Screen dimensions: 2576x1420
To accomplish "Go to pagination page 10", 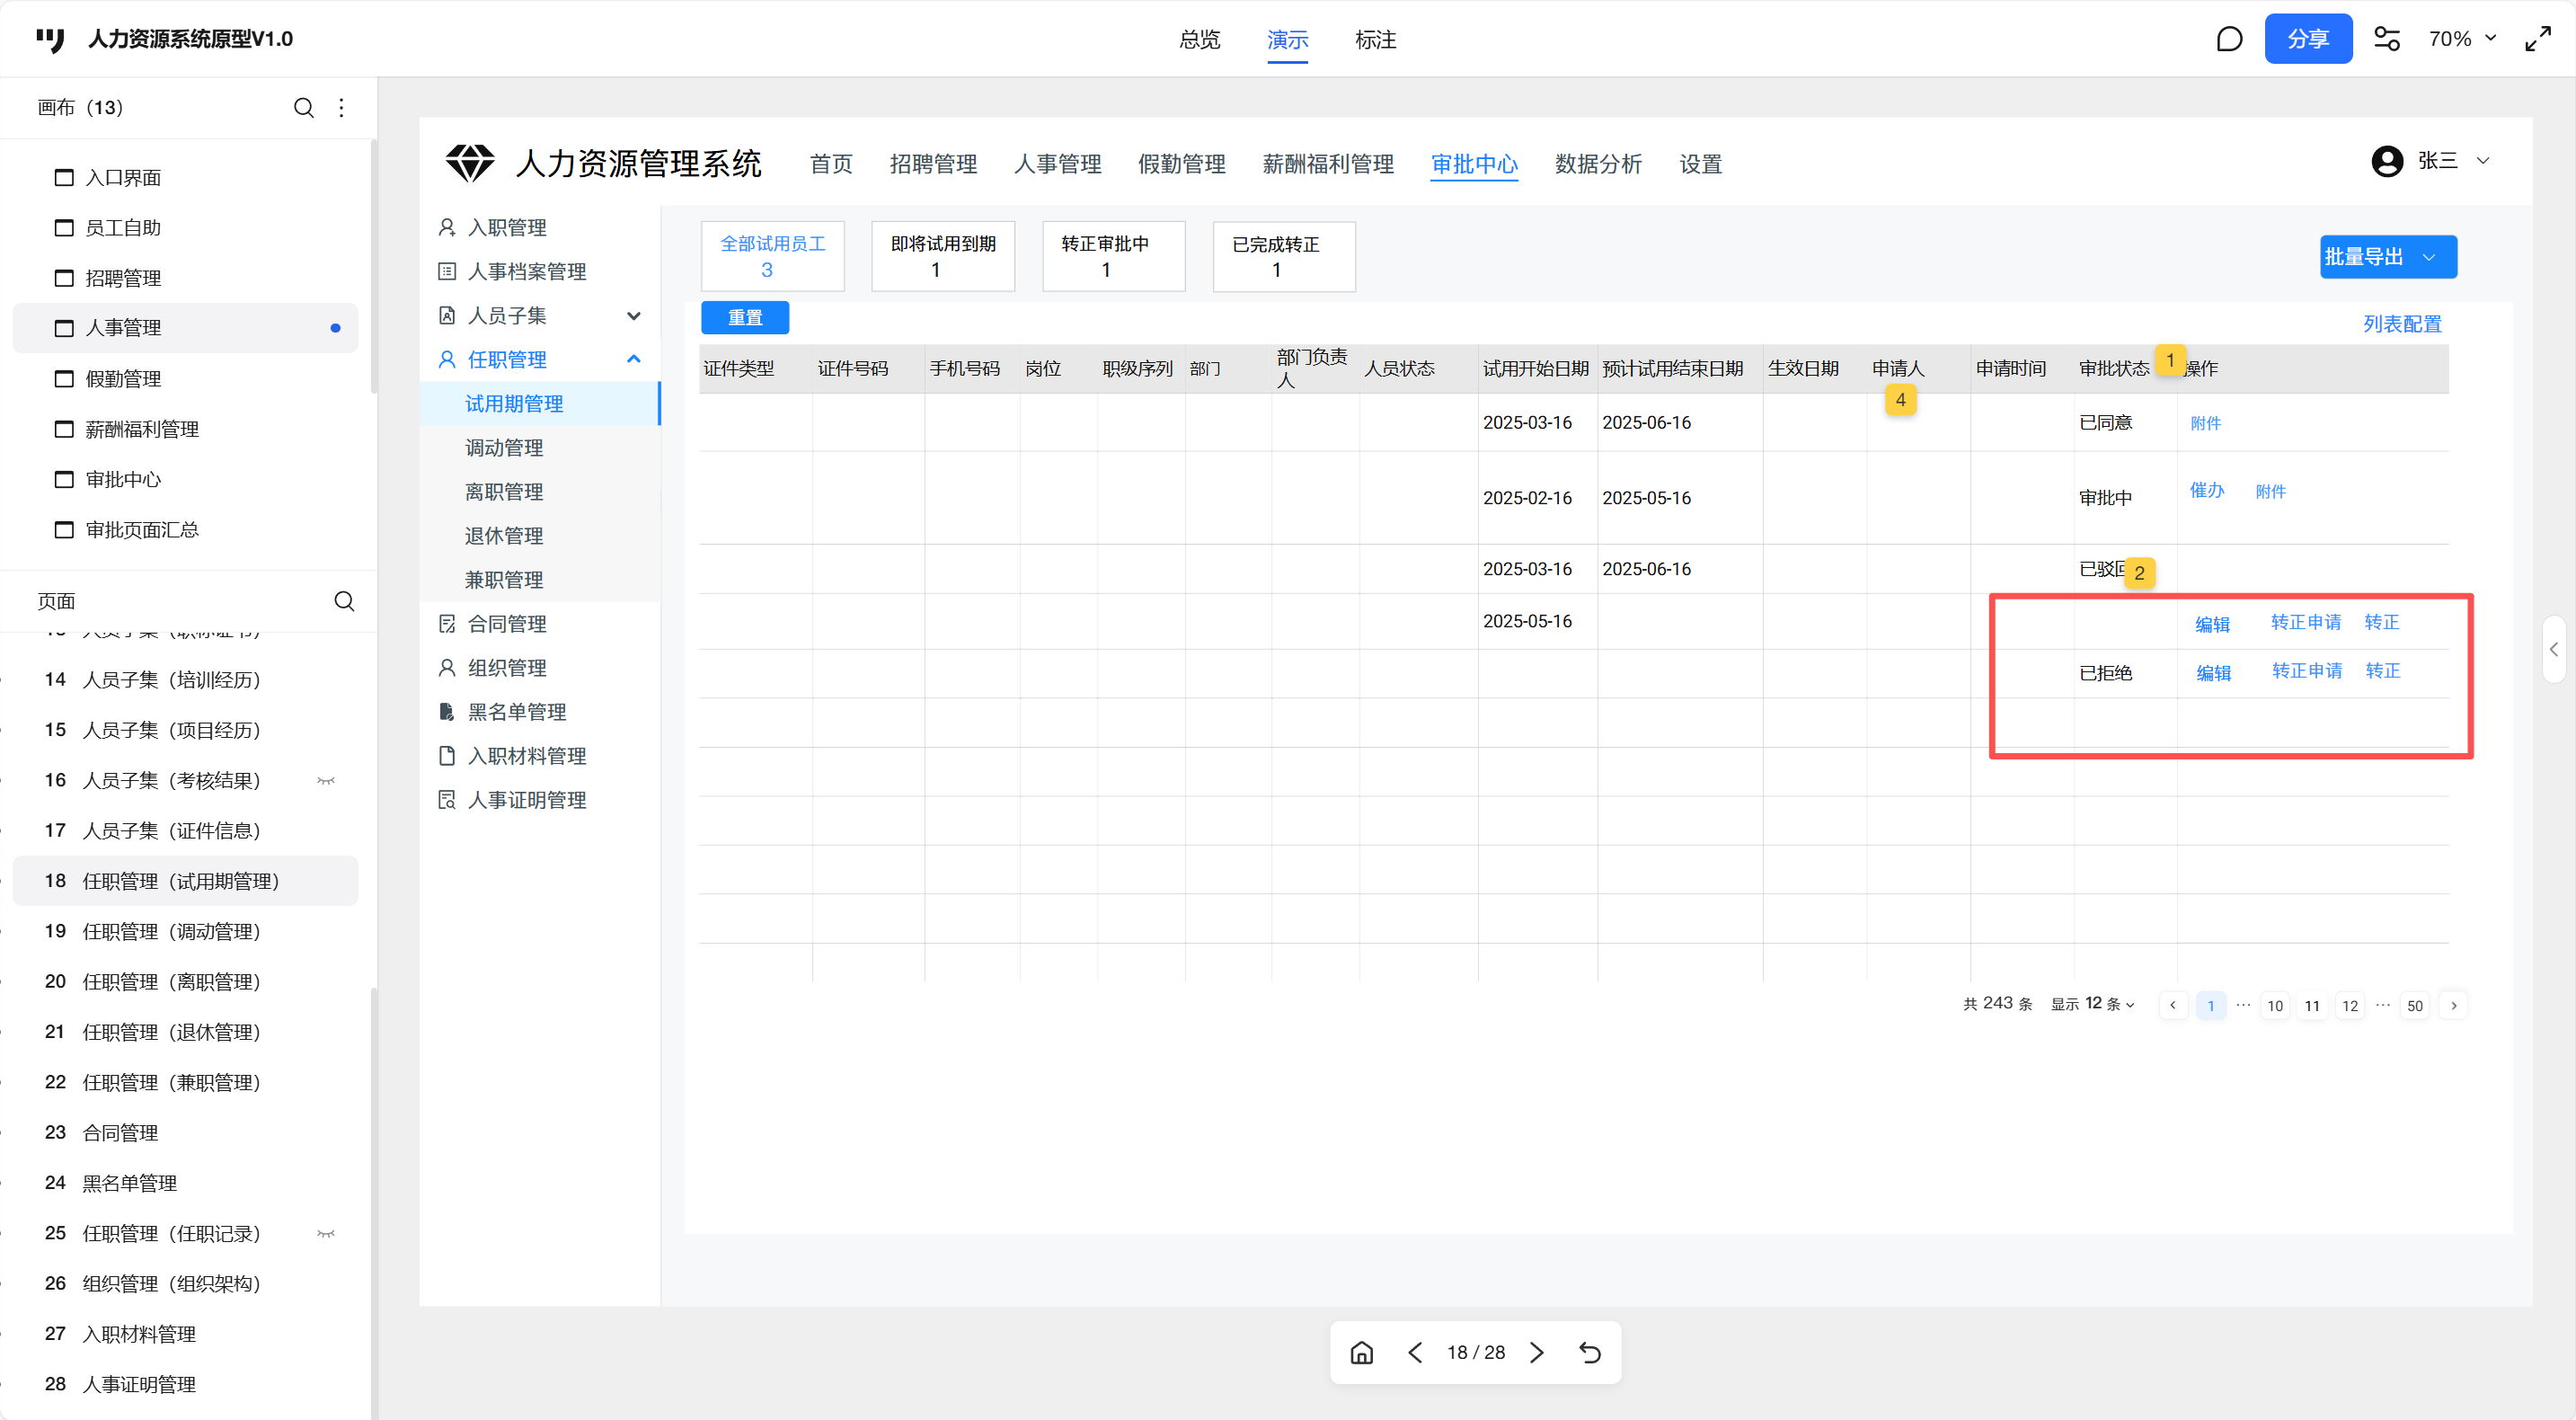I will click(x=2275, y=1006).
